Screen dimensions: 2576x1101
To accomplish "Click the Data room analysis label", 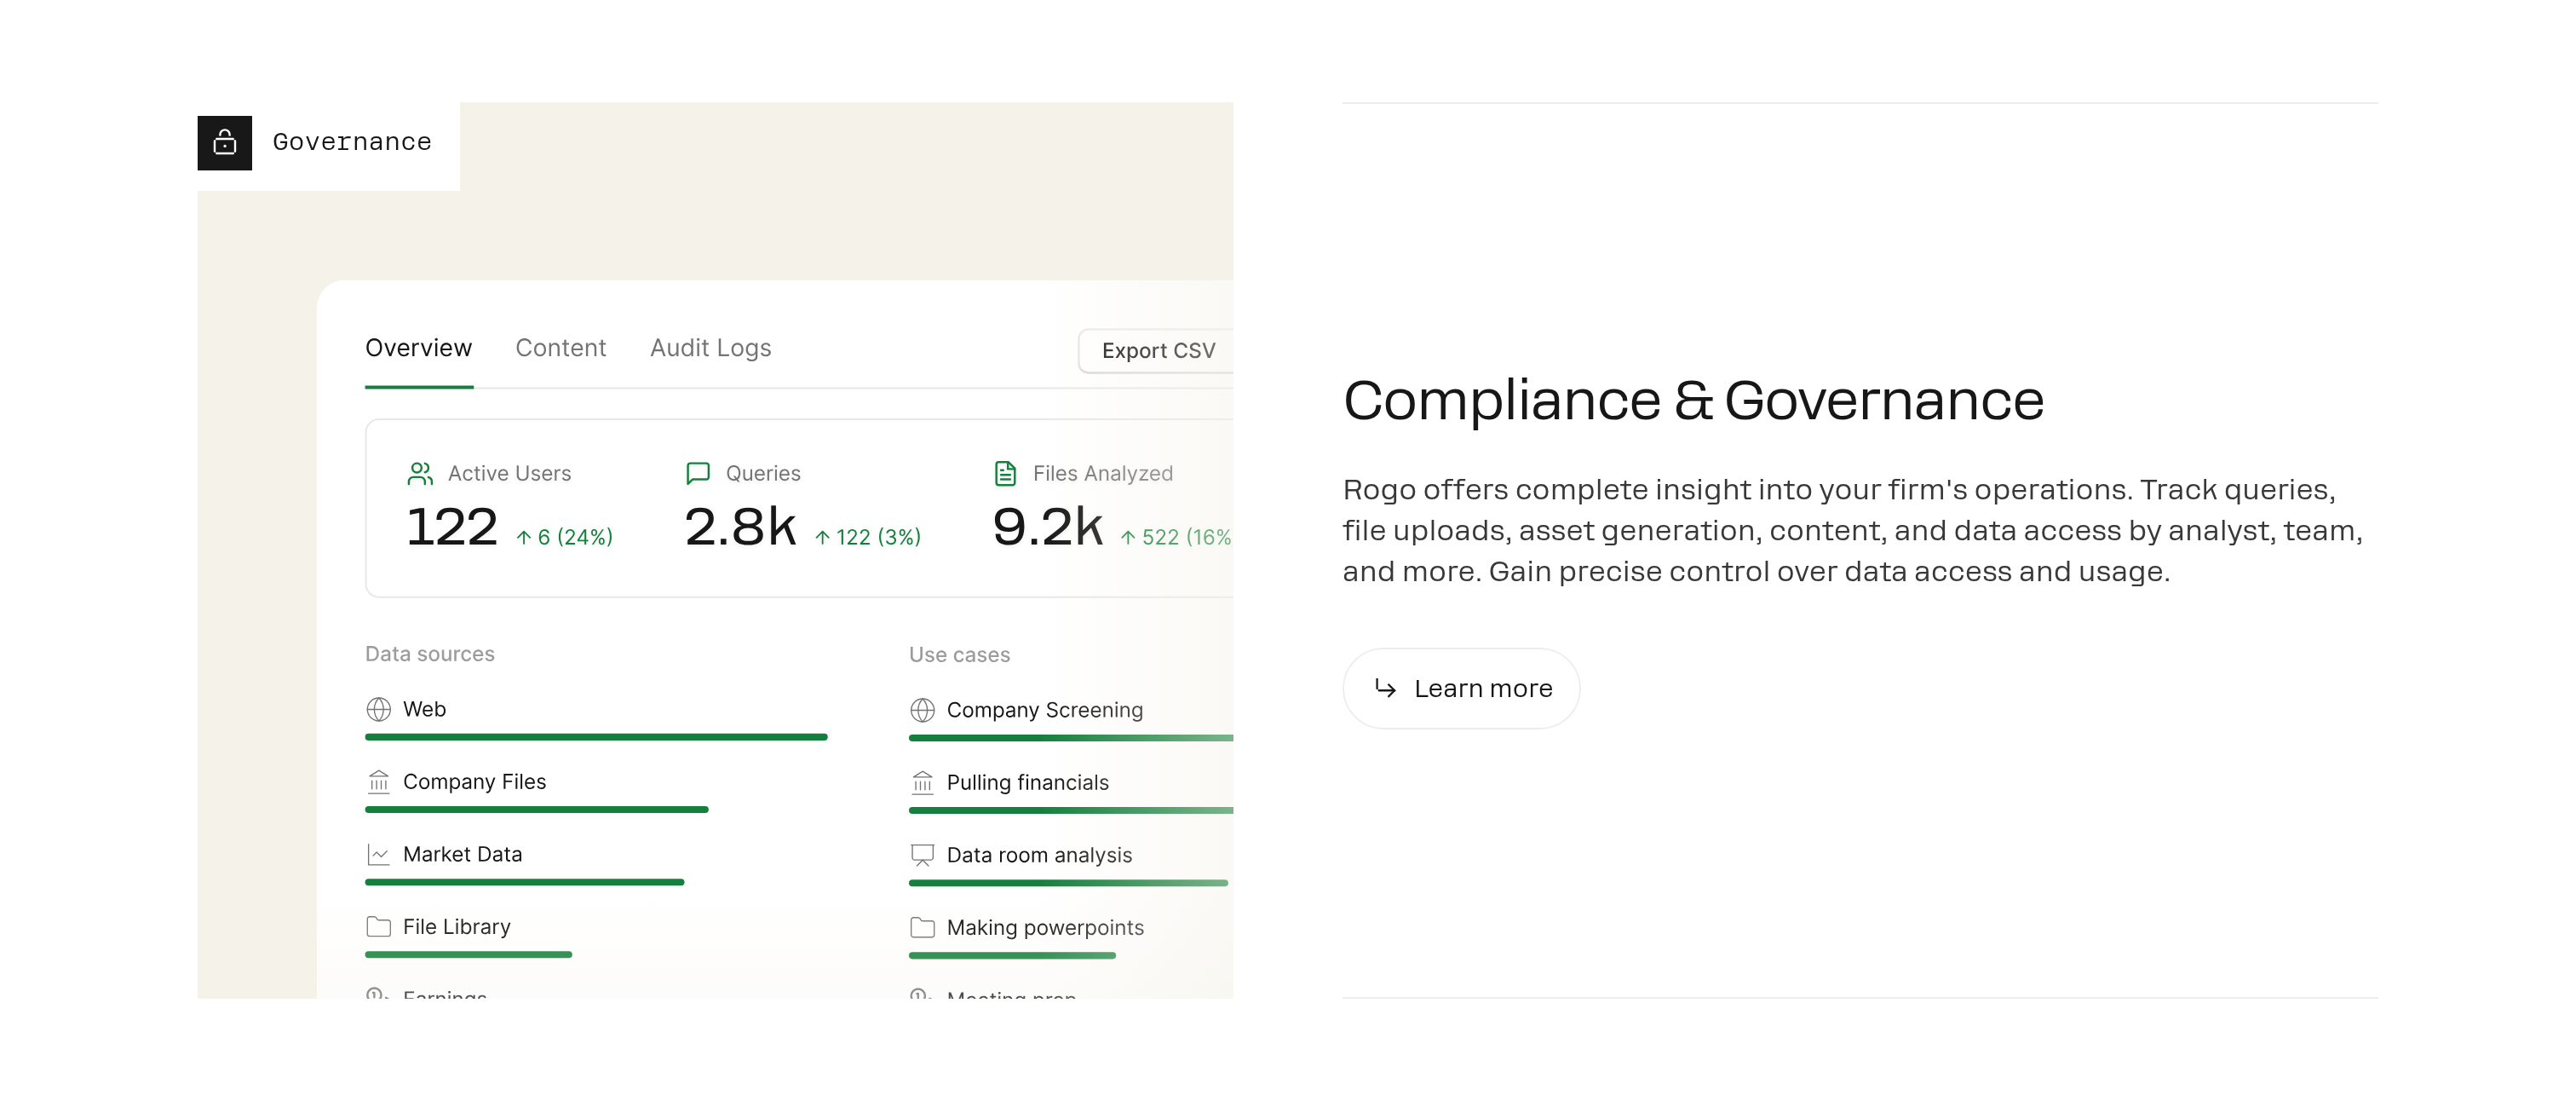I will pos(1039,855).
